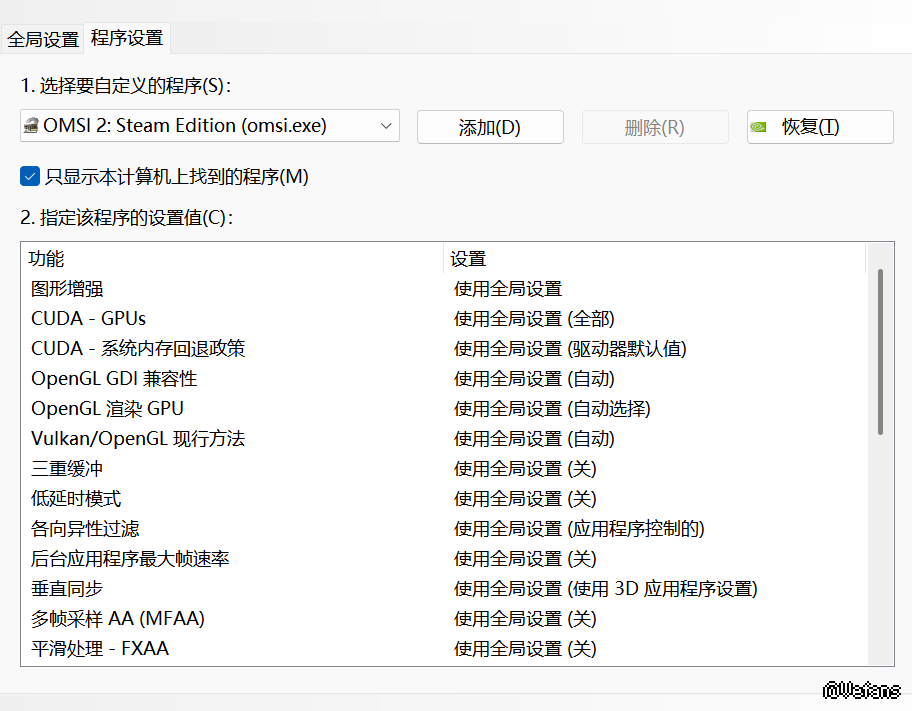
Task: Select the CUDA - GPUs feature row
Action: point(88,319)
